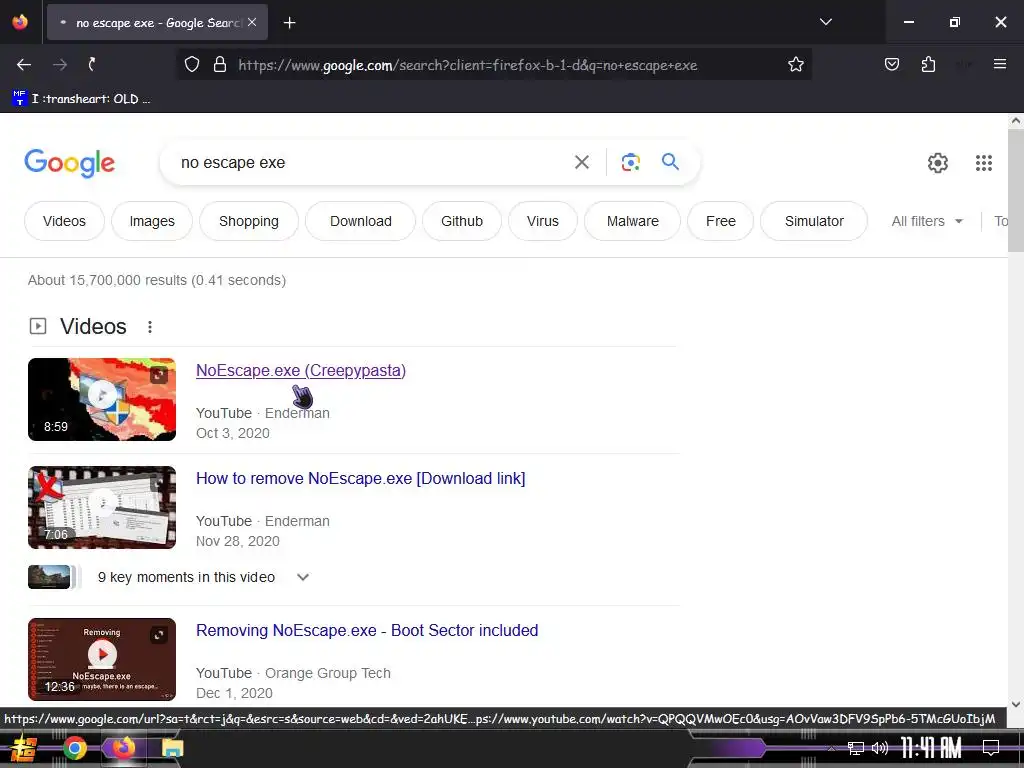
Task: Click the page vertical scrollbar thumb
Action: click(1016, 191)
